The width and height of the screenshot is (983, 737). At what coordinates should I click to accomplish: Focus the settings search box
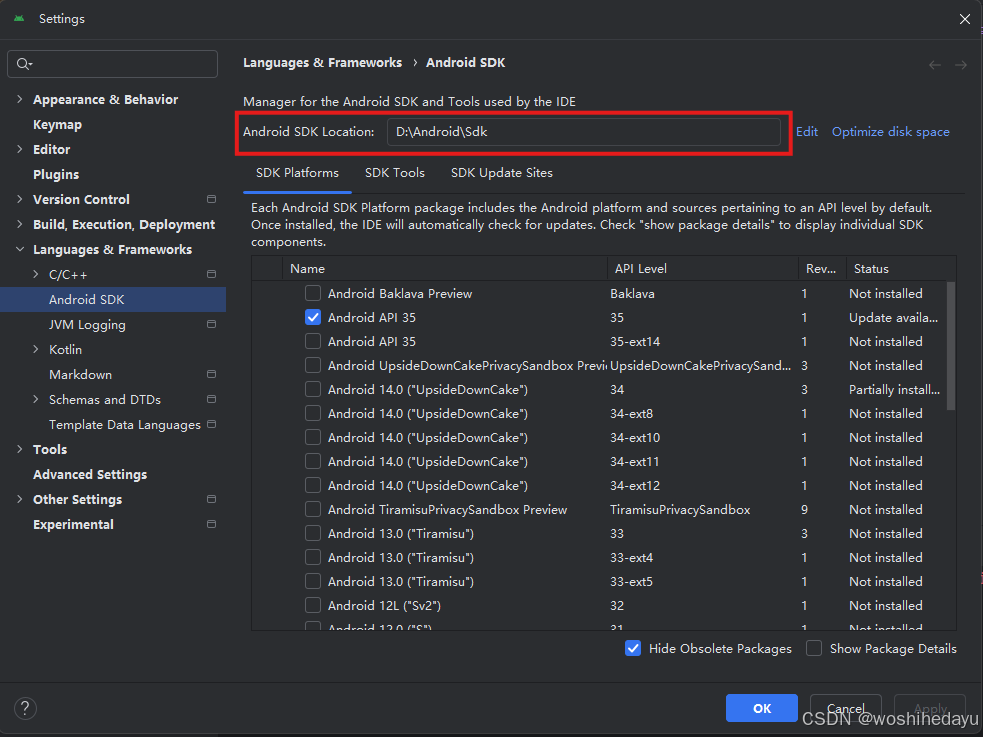coord(112,64)
